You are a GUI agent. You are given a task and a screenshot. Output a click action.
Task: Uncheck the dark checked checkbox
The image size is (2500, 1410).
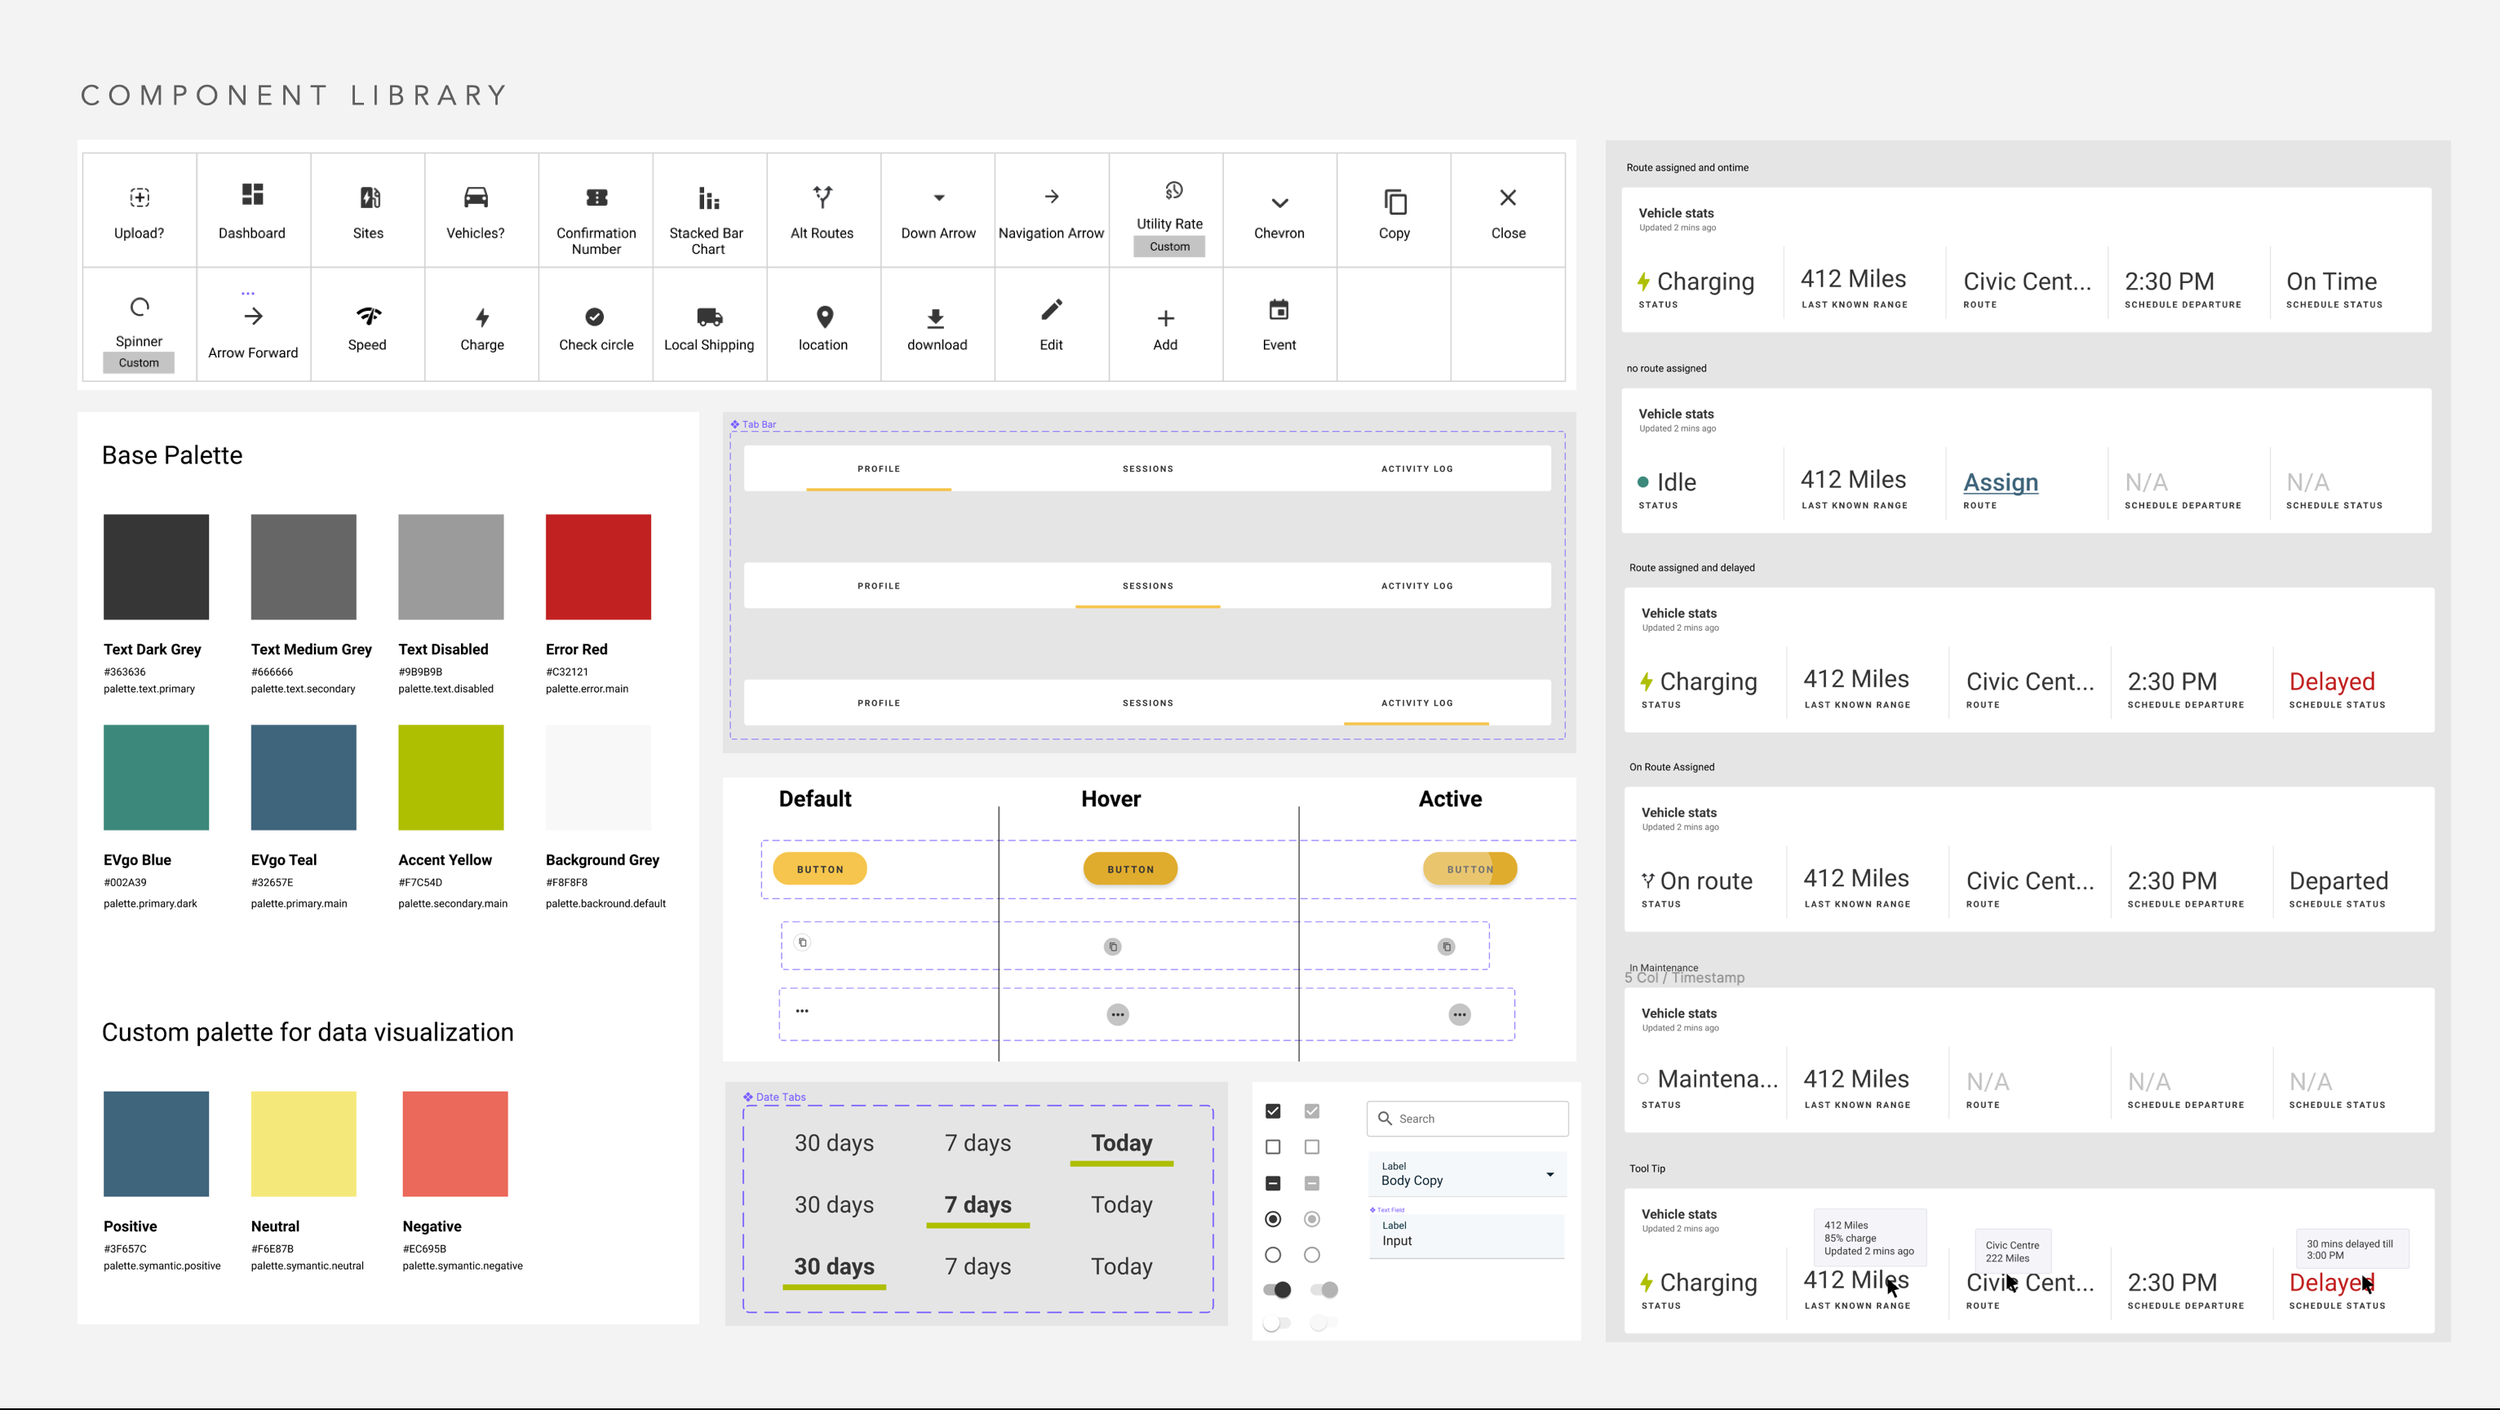pos(1273,1111)
